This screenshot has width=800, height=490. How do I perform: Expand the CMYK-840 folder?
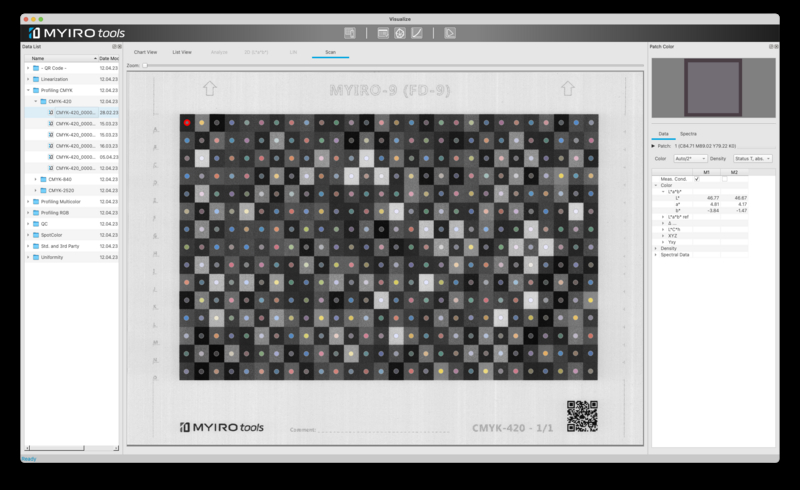point(36,179)
